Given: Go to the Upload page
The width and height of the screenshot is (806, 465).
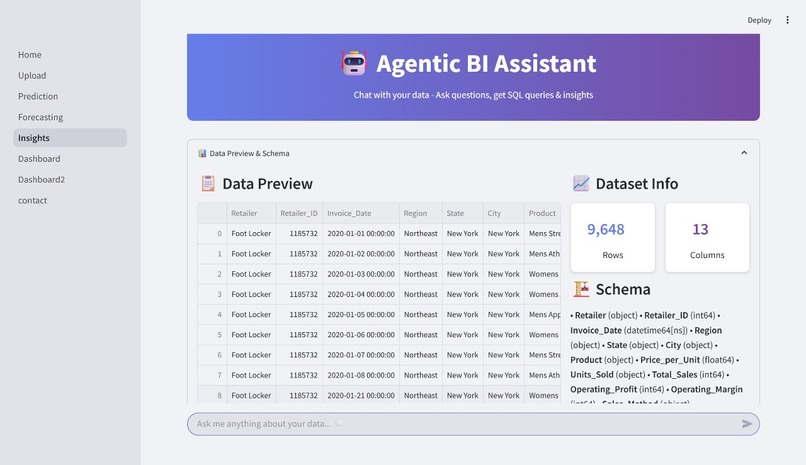Looking at the screenshot, I should point(32,76).
